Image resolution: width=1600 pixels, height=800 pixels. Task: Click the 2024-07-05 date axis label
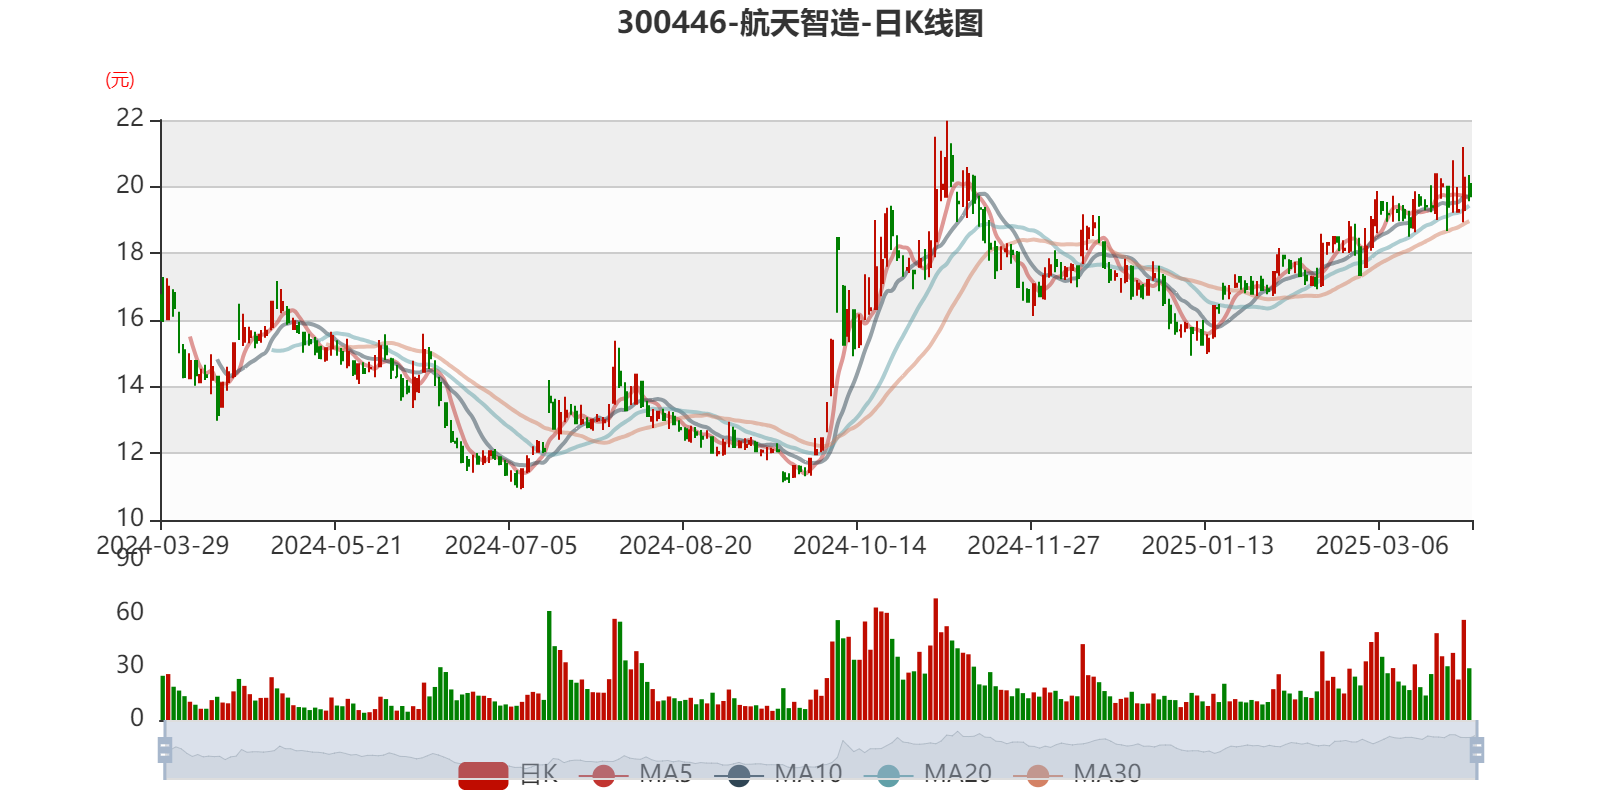pos(510,546)
